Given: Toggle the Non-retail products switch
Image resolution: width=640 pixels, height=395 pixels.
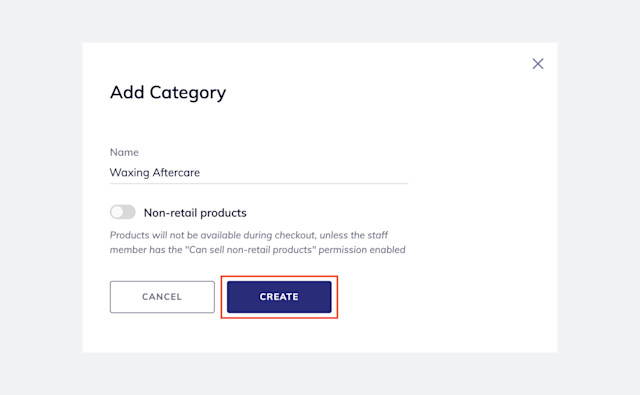Looking at the screenshot, I should coord(122,212).
